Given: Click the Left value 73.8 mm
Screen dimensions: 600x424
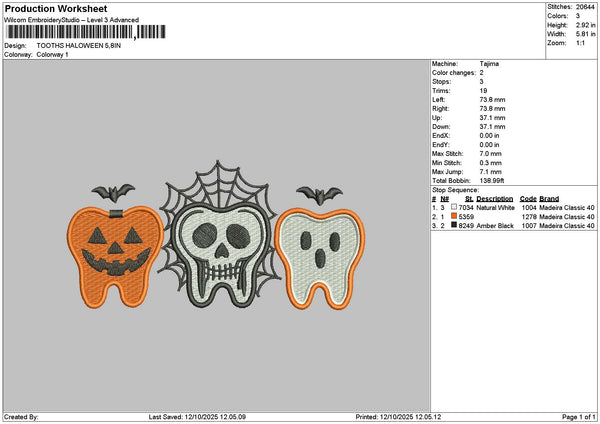Looking at the screenshot, I should pos(492,100).
